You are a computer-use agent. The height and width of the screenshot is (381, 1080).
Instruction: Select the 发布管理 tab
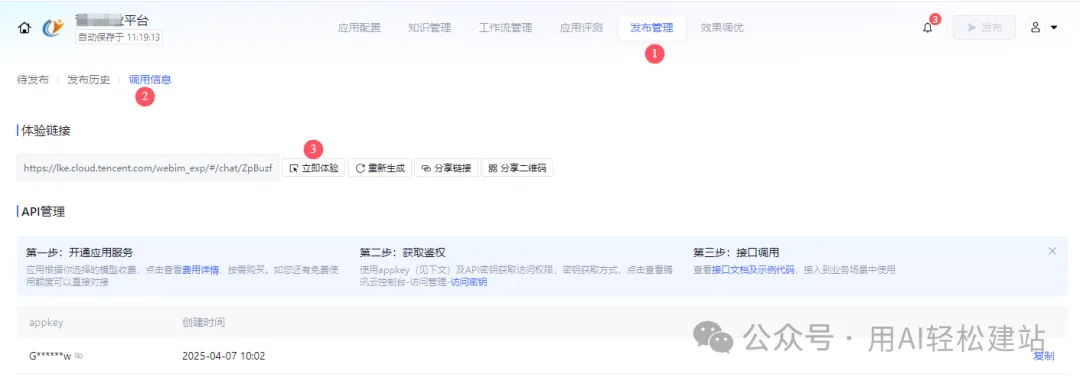pyautogui.click(x=652, y=28)
